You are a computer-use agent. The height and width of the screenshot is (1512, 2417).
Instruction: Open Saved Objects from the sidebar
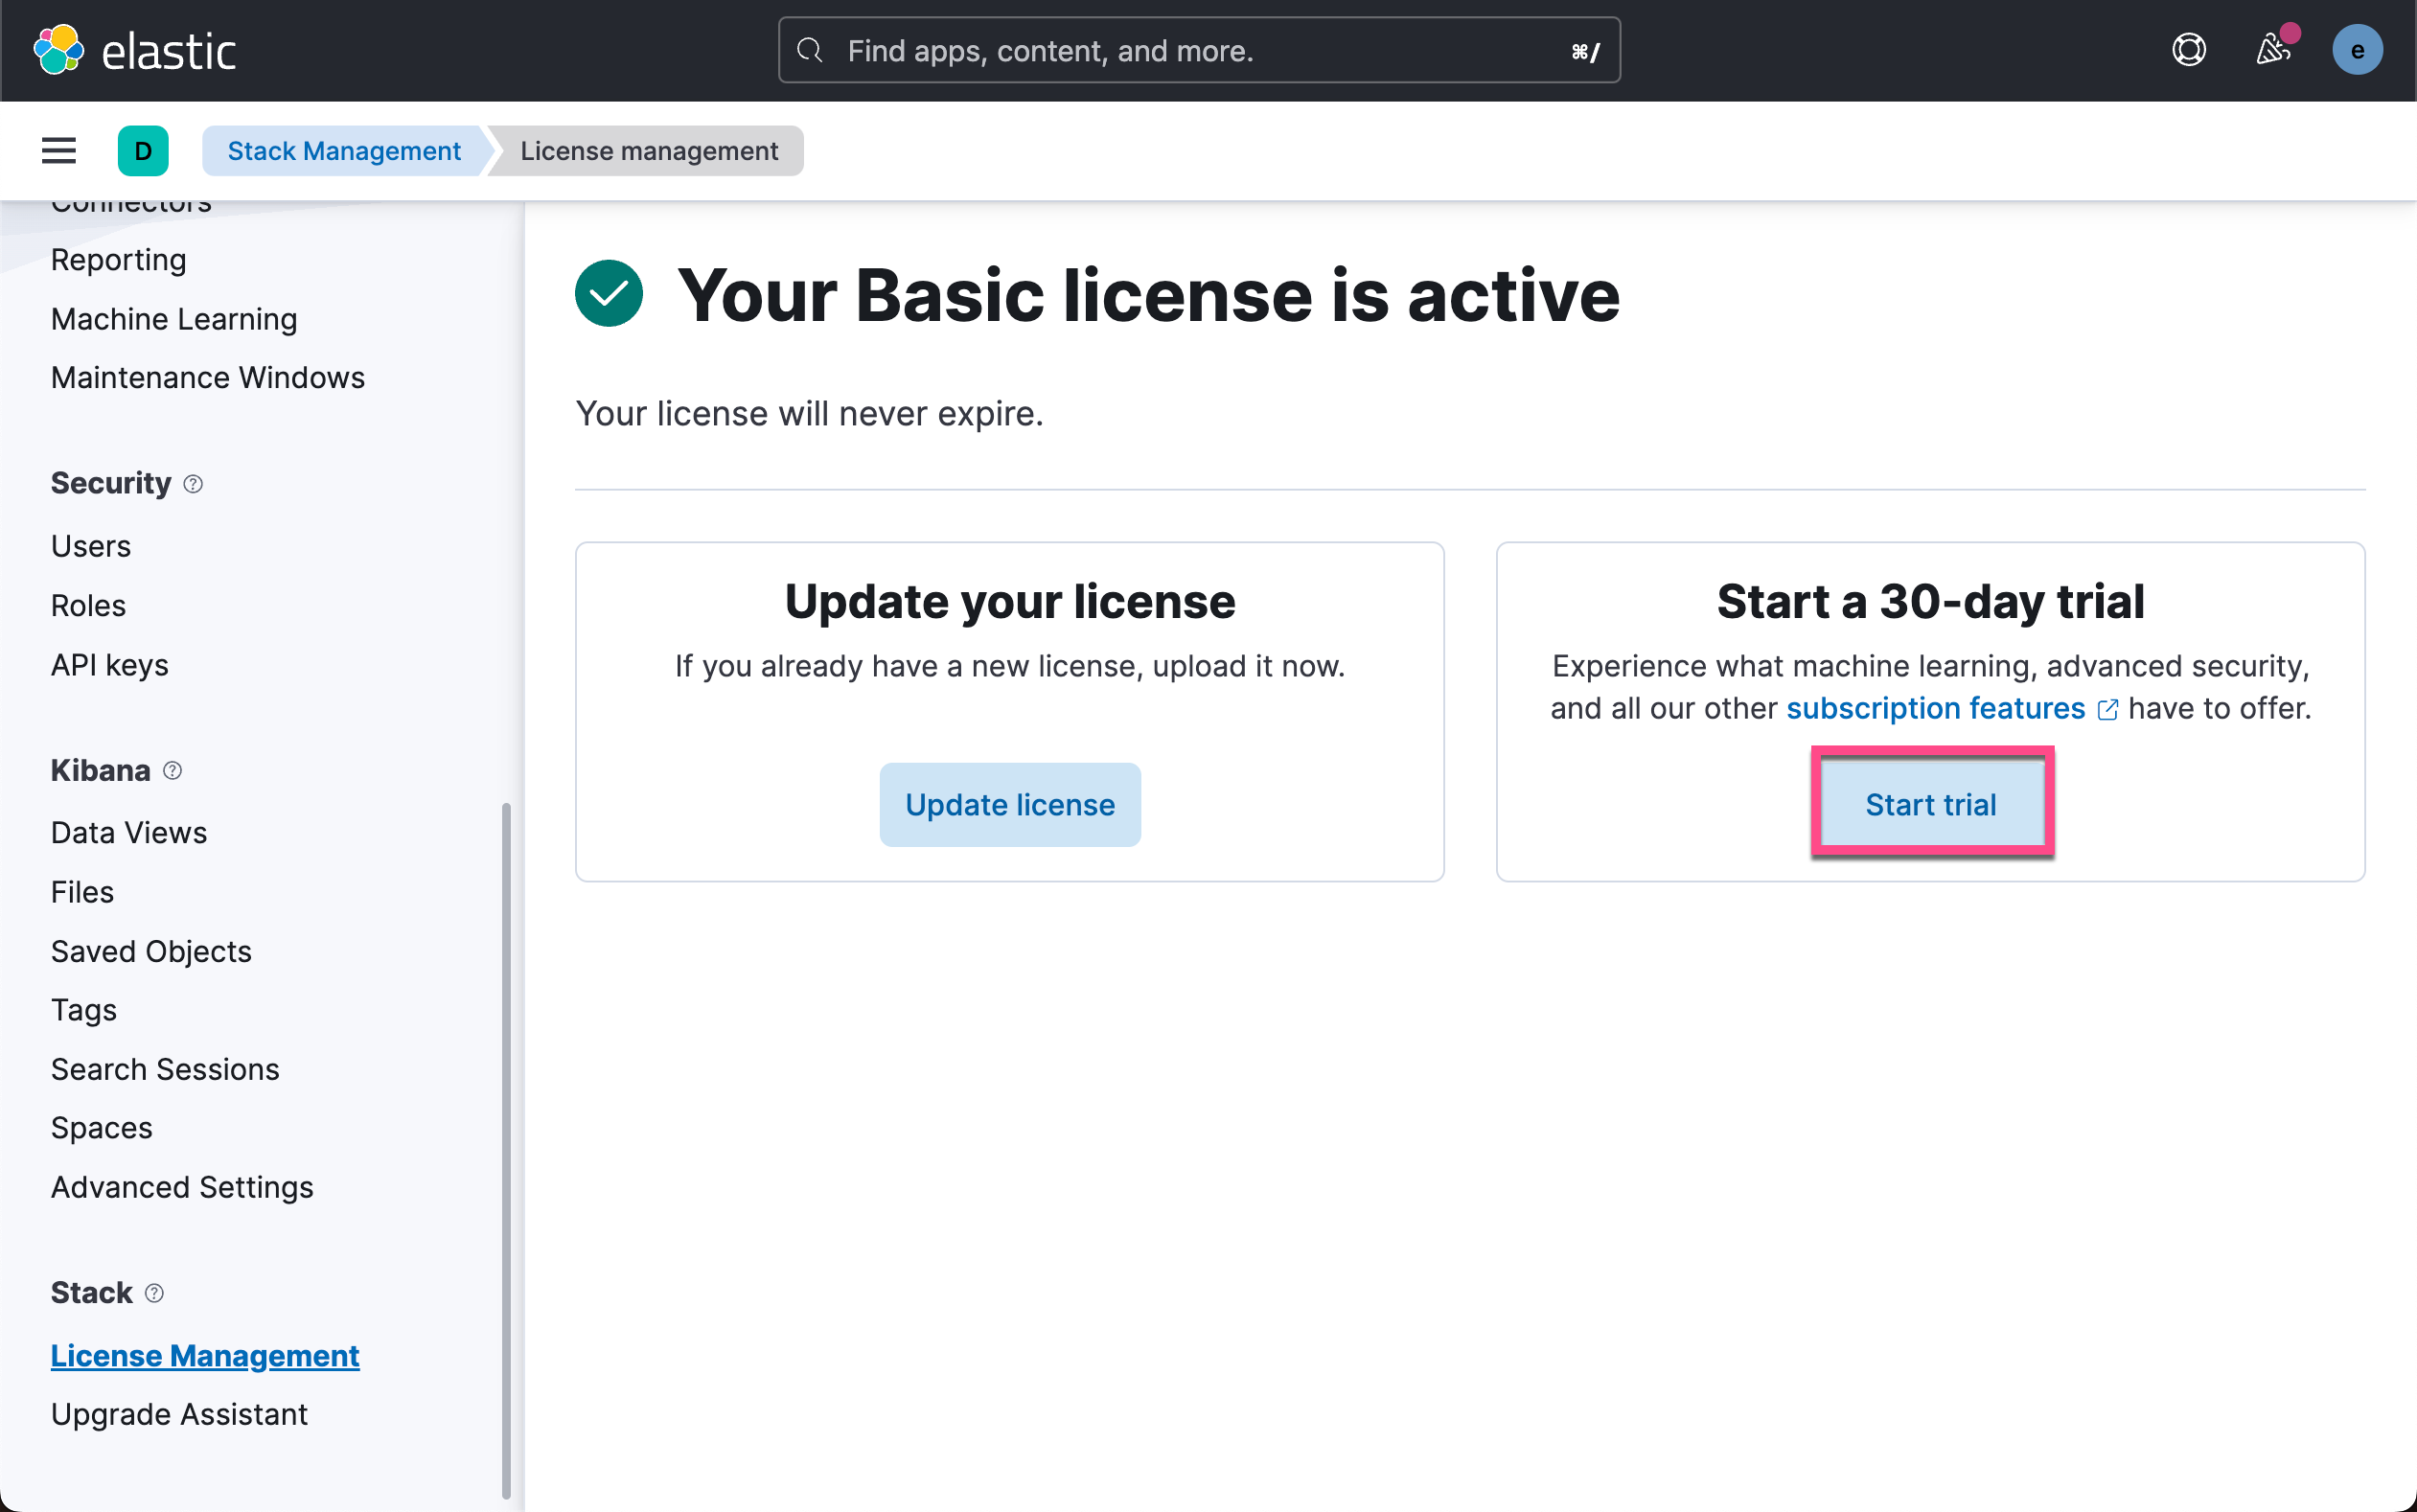tap(151, 951)
